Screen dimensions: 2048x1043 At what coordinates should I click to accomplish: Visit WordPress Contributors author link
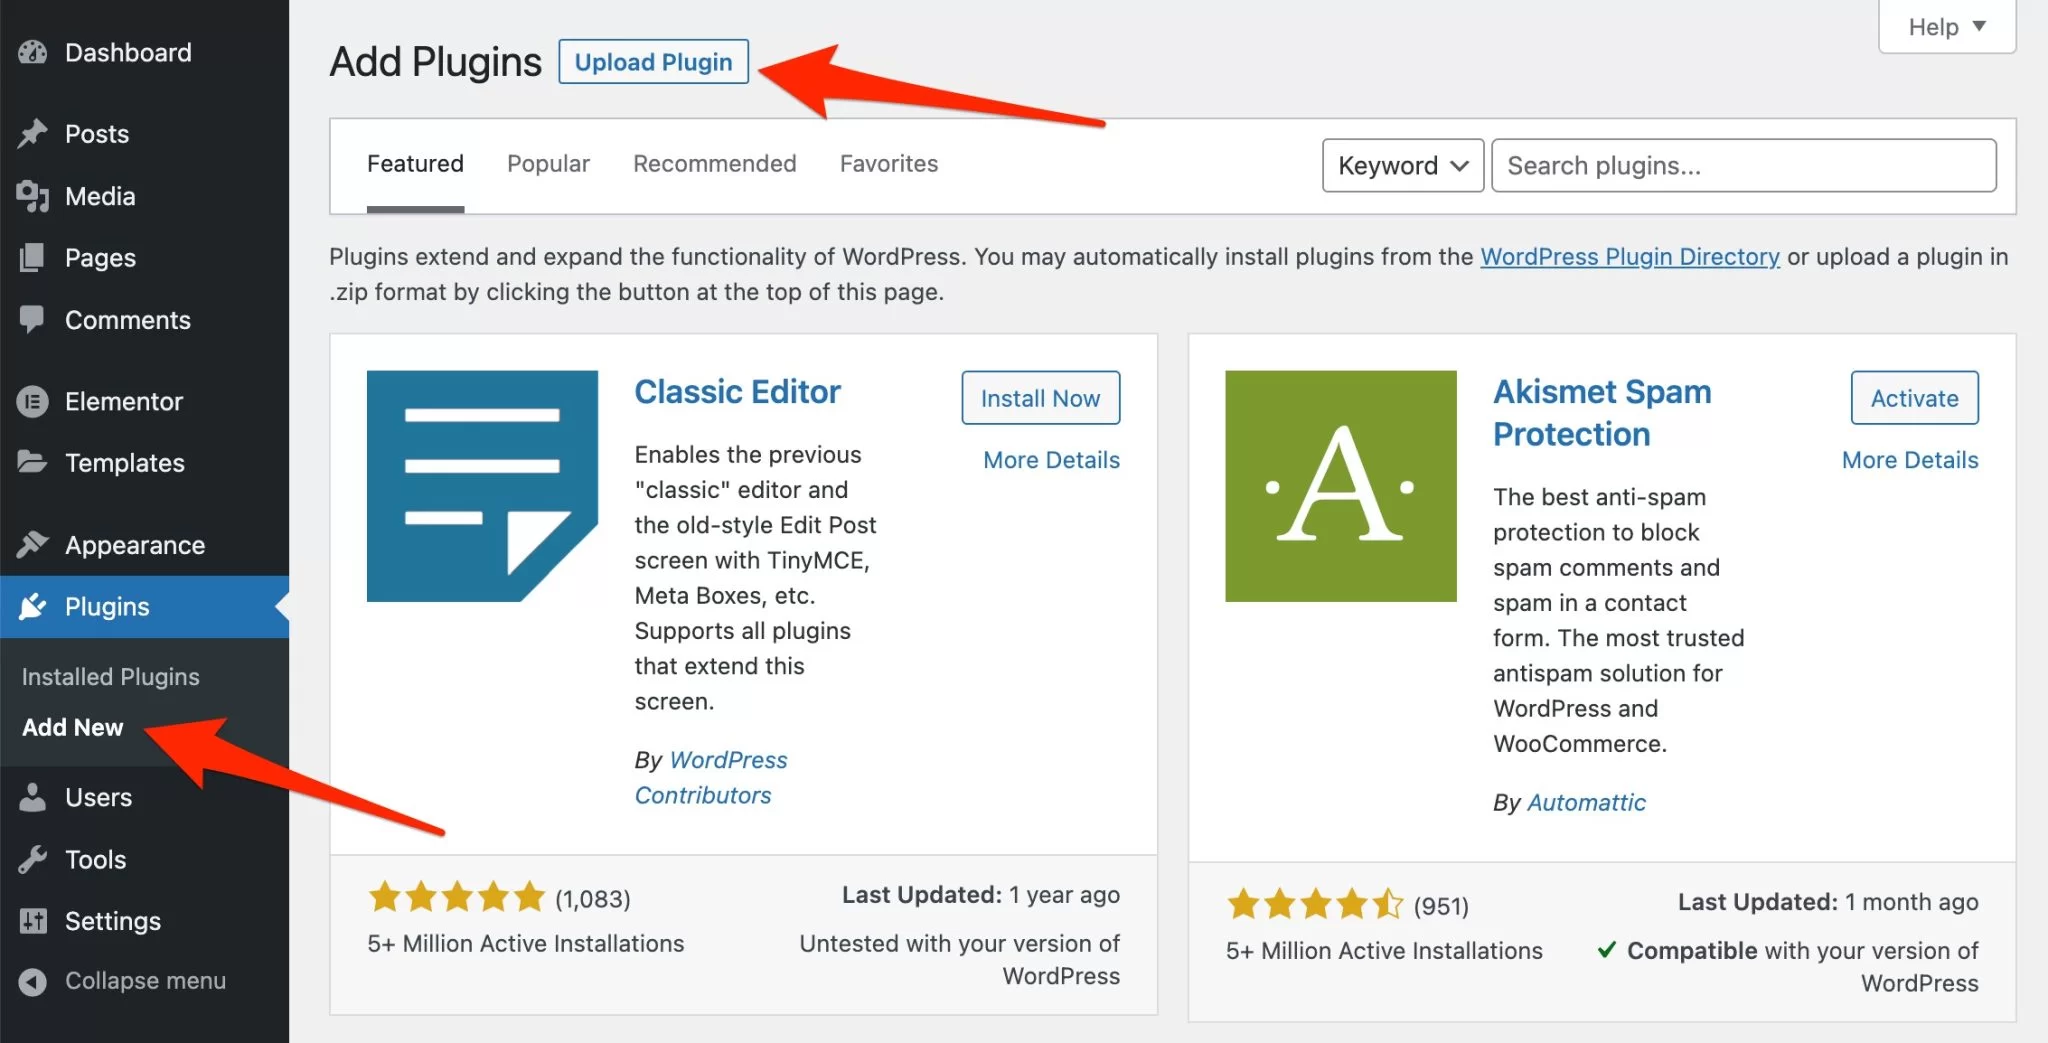(711, 778)
